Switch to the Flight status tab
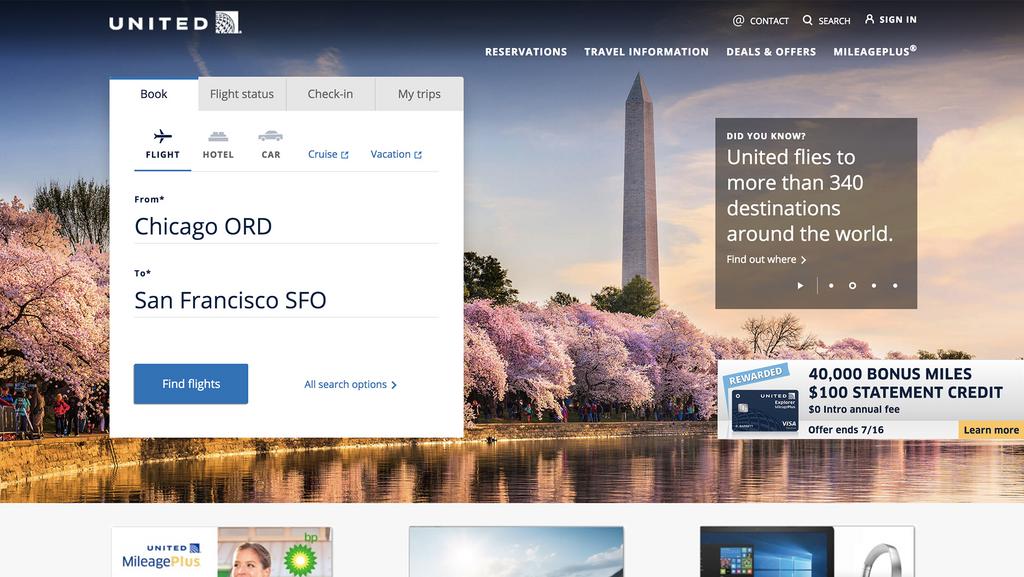Viewport: 1024px width, 577px height. [242, 94]
